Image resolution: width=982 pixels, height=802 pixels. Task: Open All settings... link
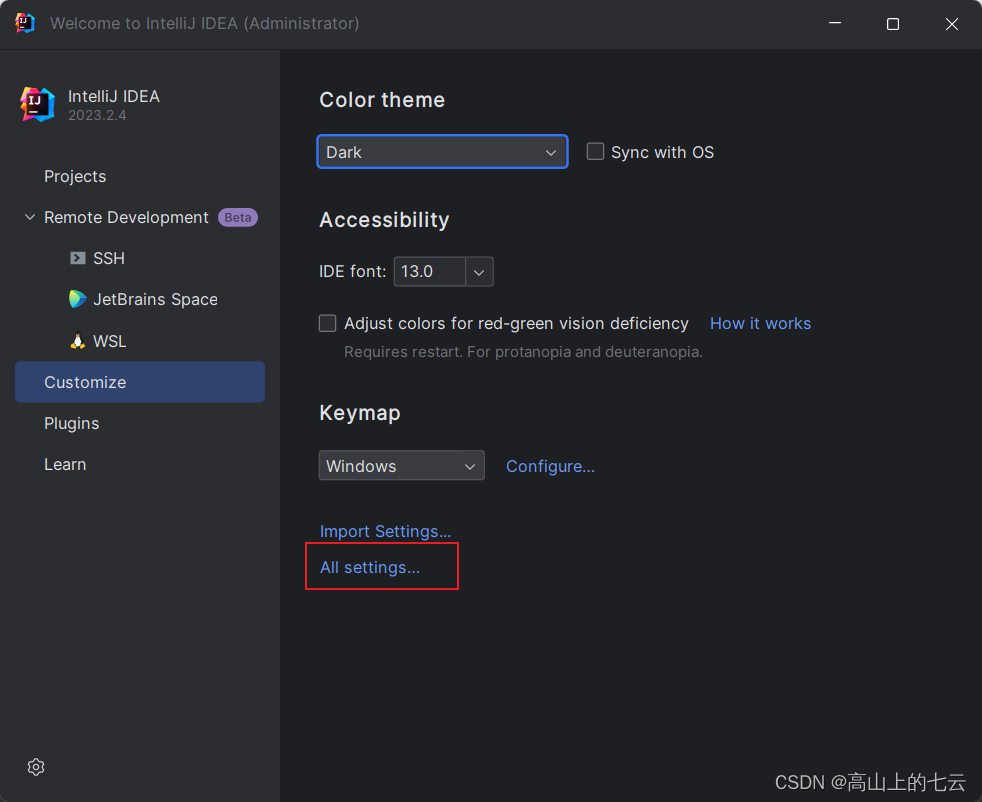pyautogui.click(x=370, y=567)
